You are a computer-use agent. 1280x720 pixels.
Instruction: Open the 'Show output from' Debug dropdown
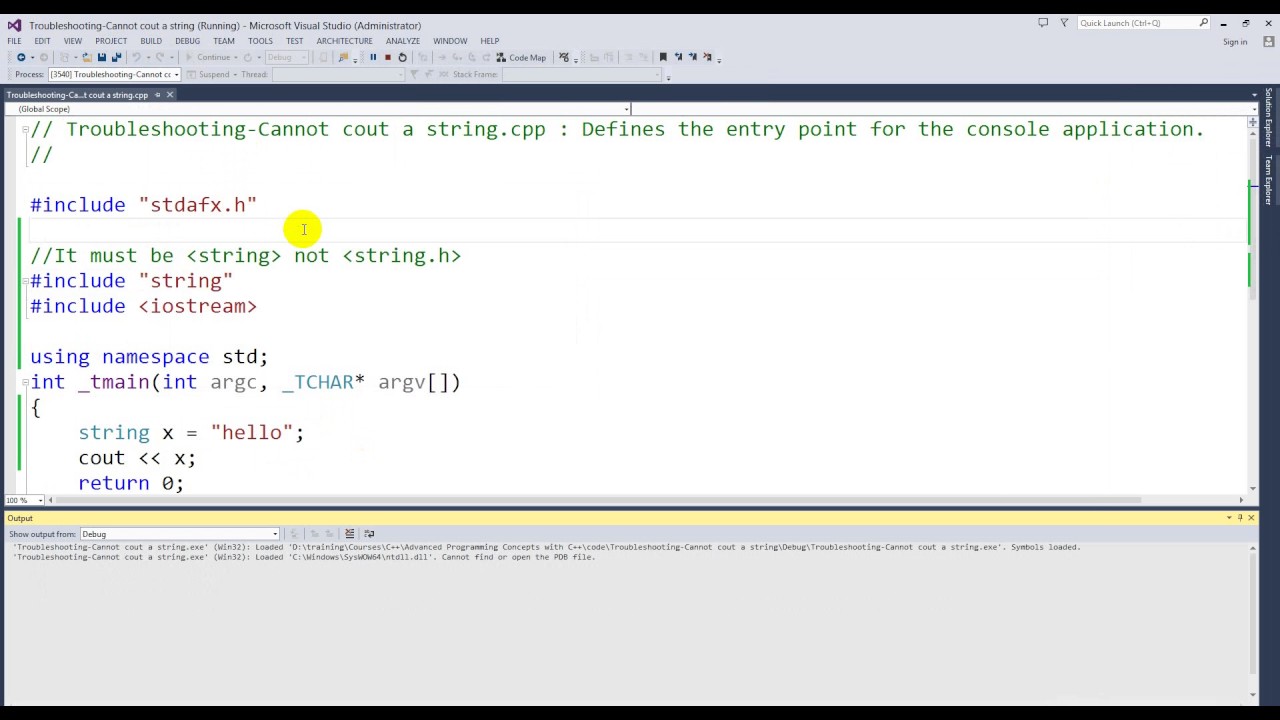(275, 534)
